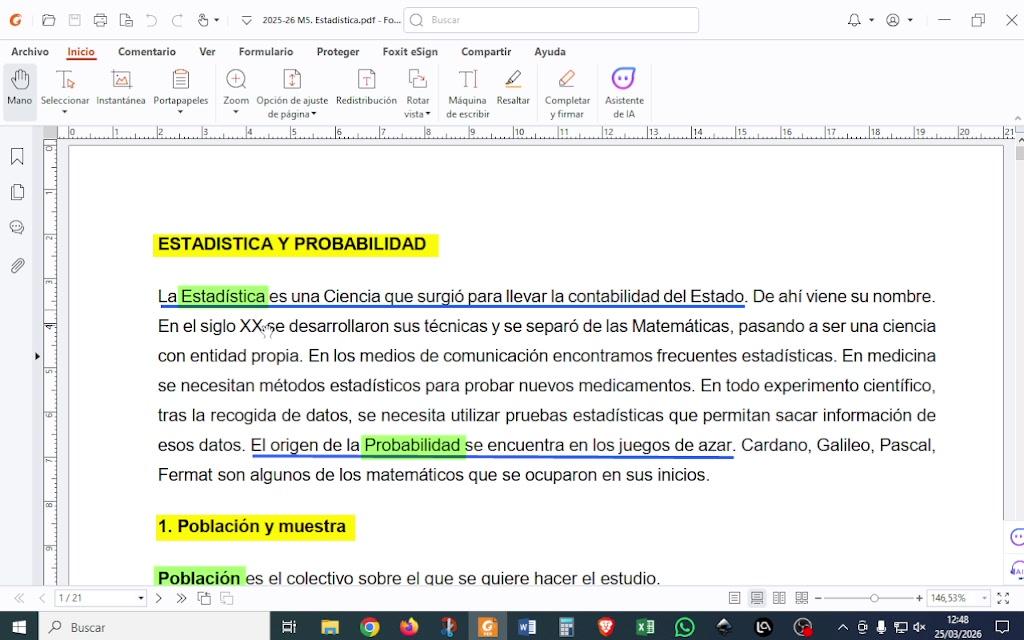Open the bookmarks panel in sidebar
Screen dimensions: 1024x640
[17, 157]
